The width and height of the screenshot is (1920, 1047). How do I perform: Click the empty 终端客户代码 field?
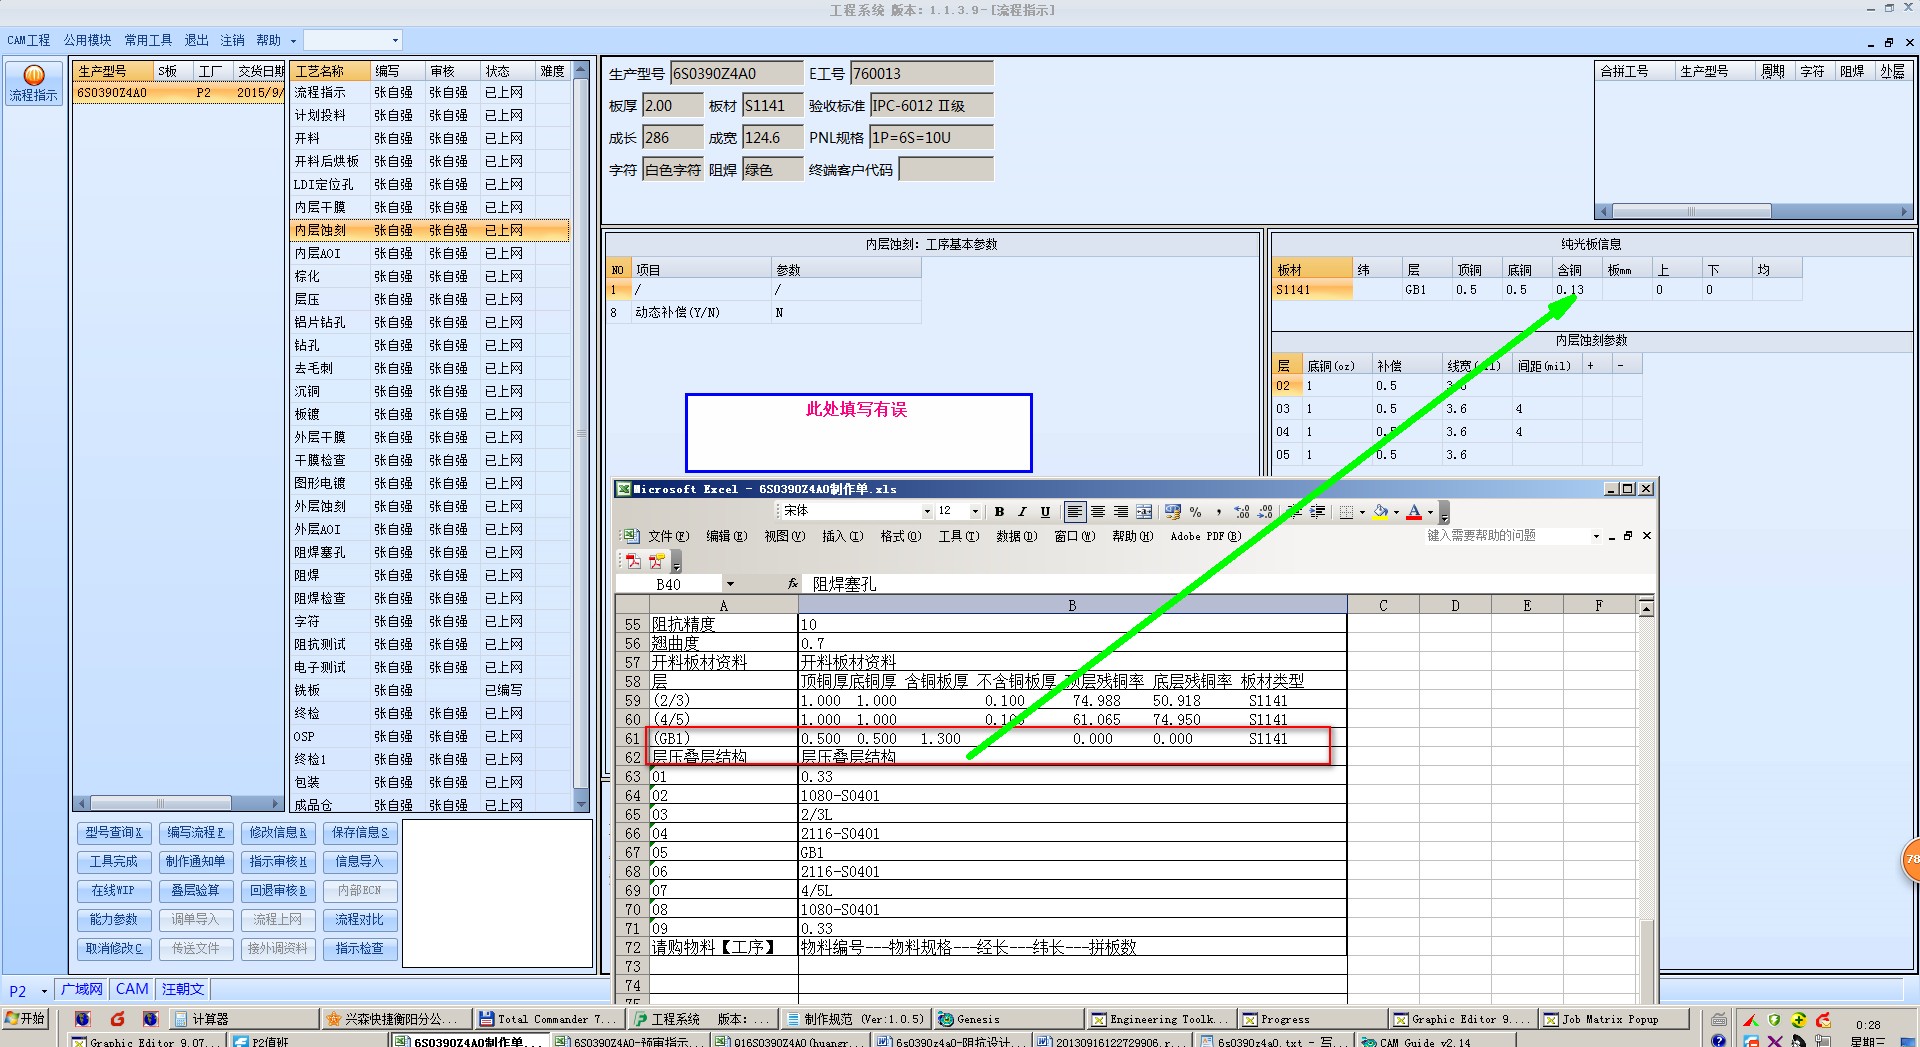click(x=946, y=170)
